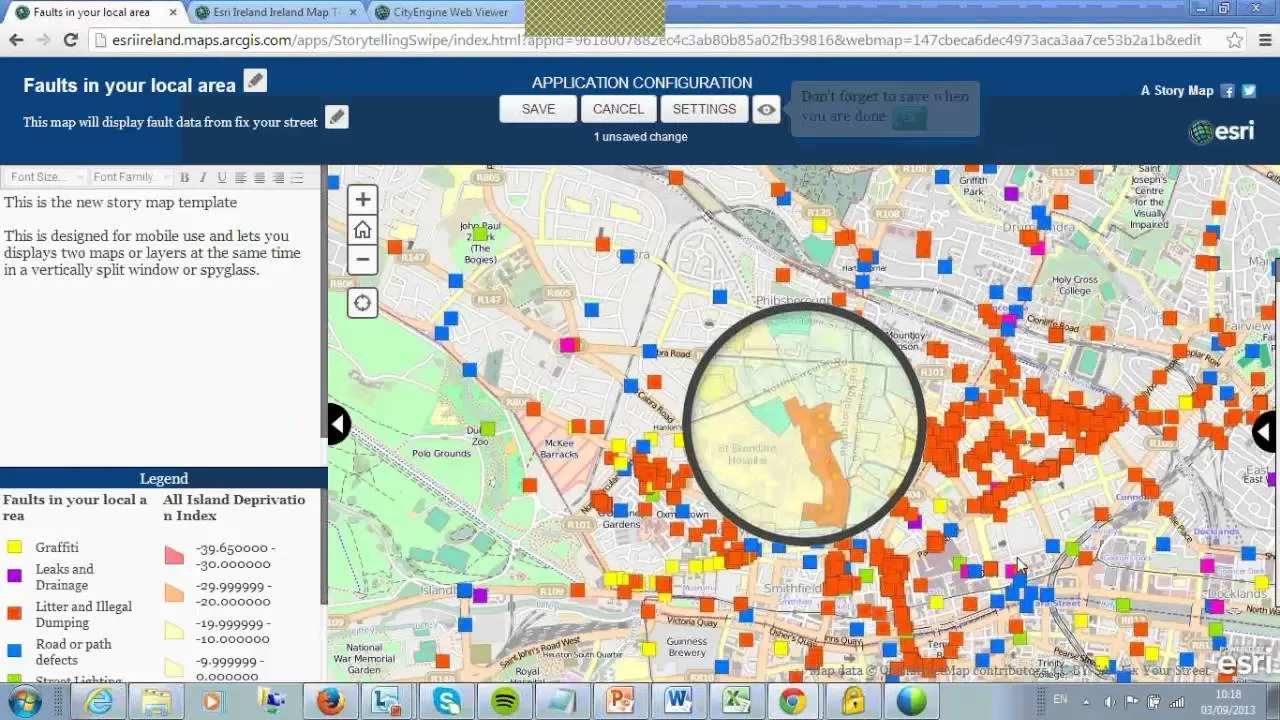Screen dimensions: 1280x720
Task: Click the purple Leaks and Drainage swatch
Action: coord(14,576)
